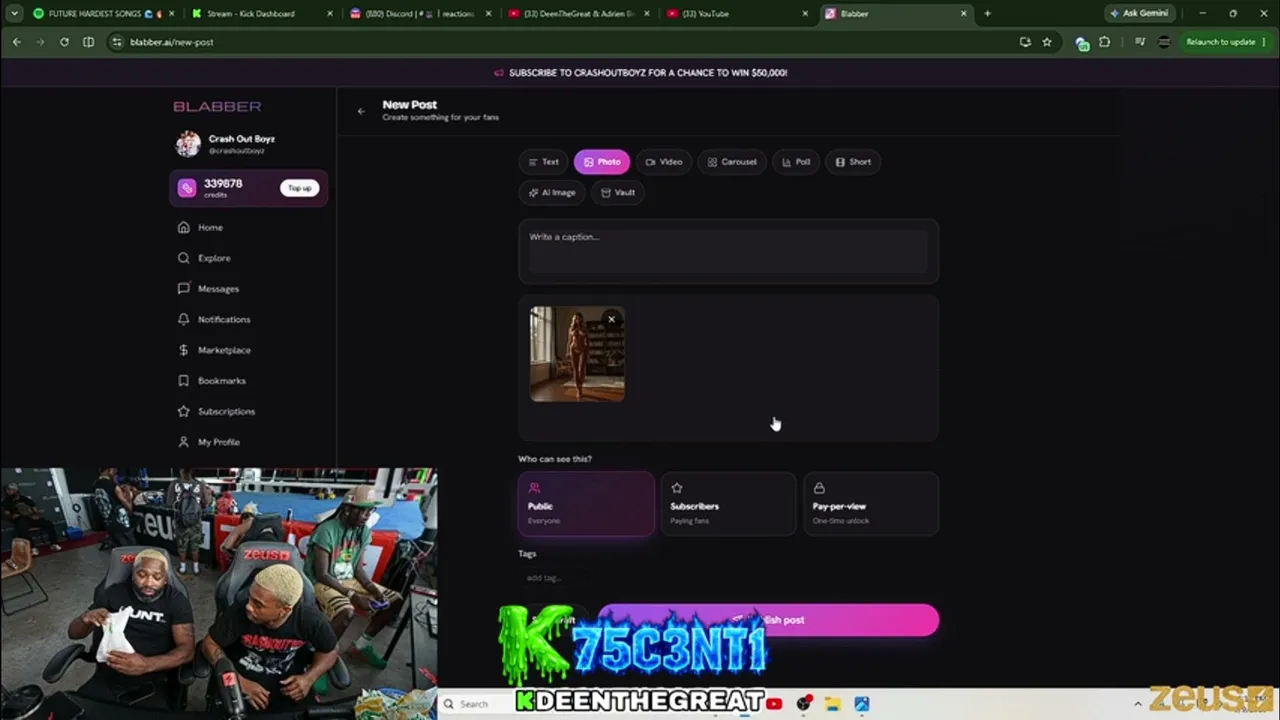The height and width of the screenshot is (720, 1280).
Task: Go to My Profile in sidebar
Action: pyautogui.click(x=208, y=442)
